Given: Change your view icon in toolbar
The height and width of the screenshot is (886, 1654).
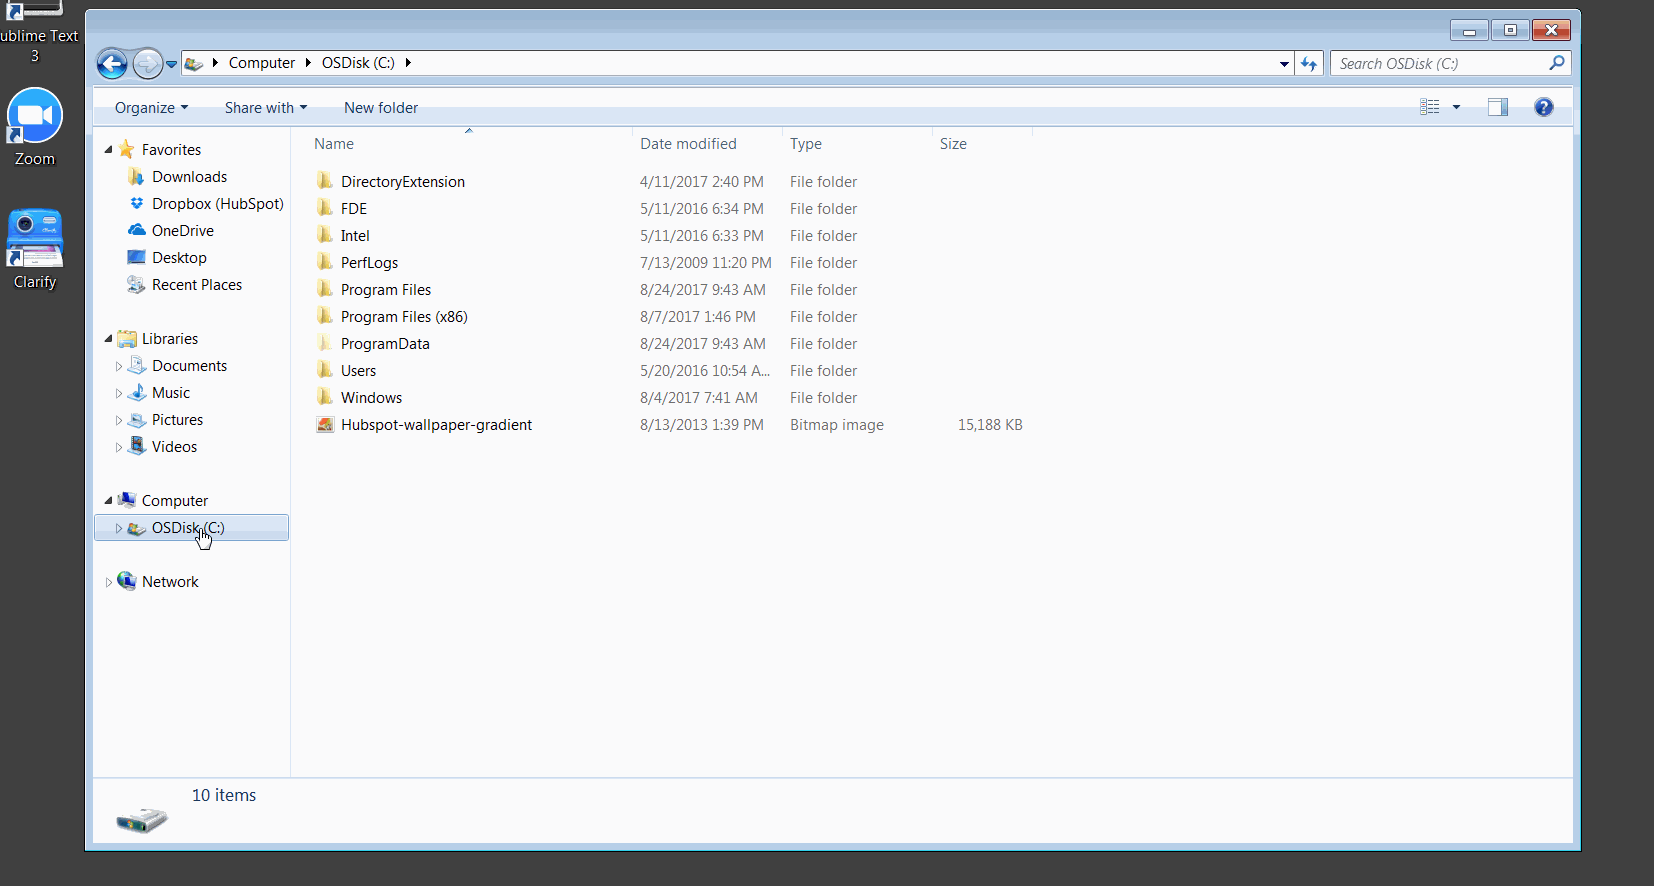Looking at the screenshot, I should click(1430, 107).
